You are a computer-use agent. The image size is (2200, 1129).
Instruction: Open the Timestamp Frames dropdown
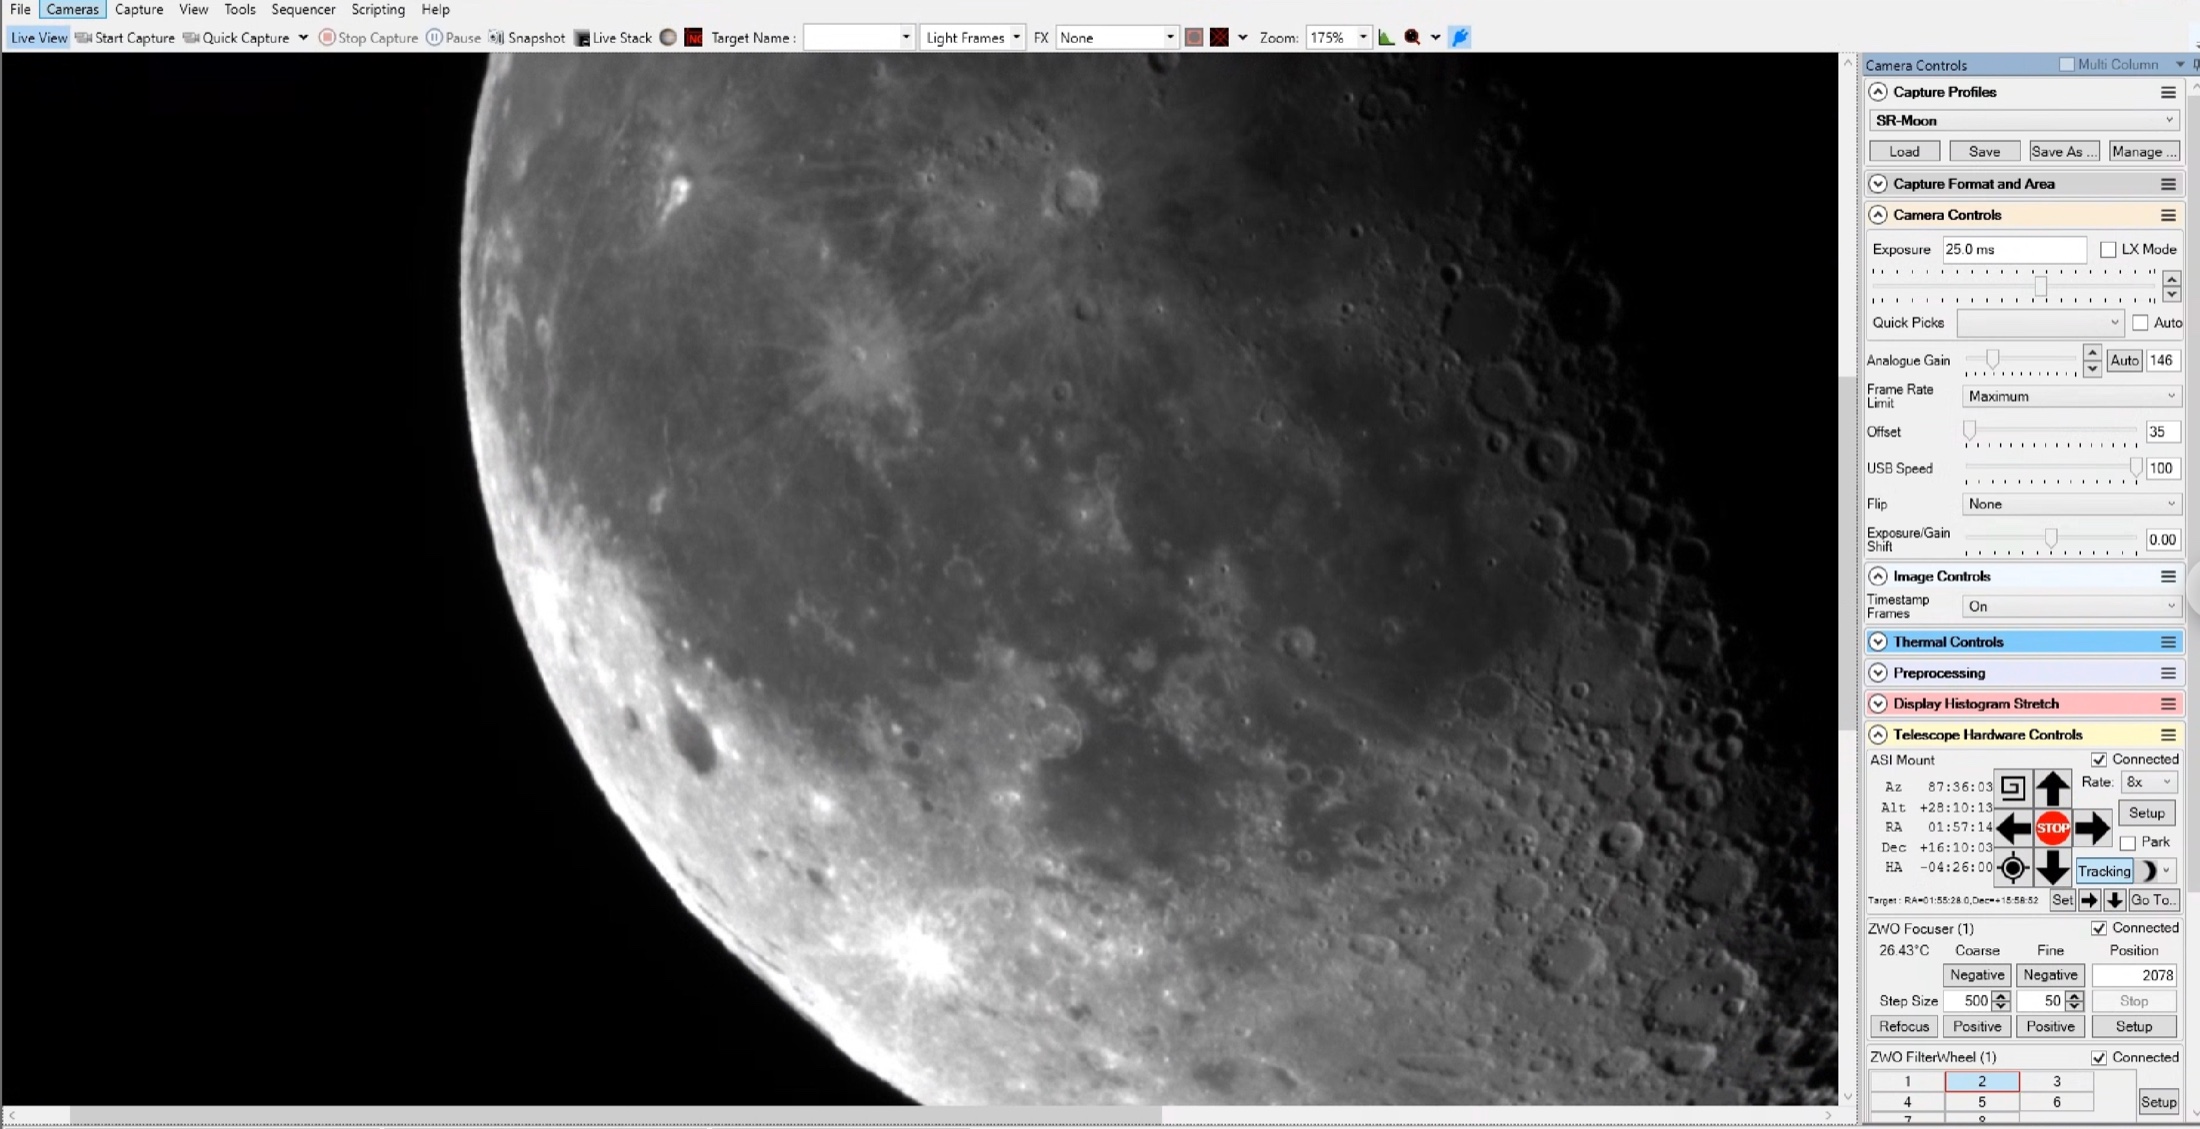(x=2070, y=606)
